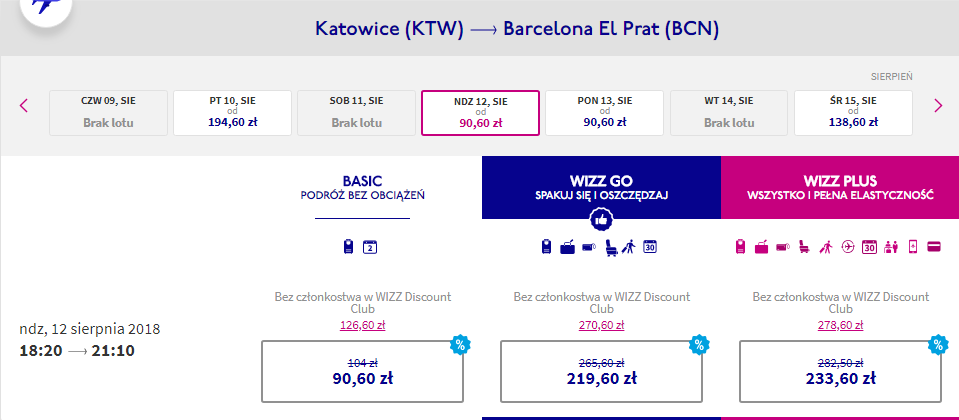The image size is (959, 420).
Task: Open the 278,60 zł non-member price link
Action: 839,324
